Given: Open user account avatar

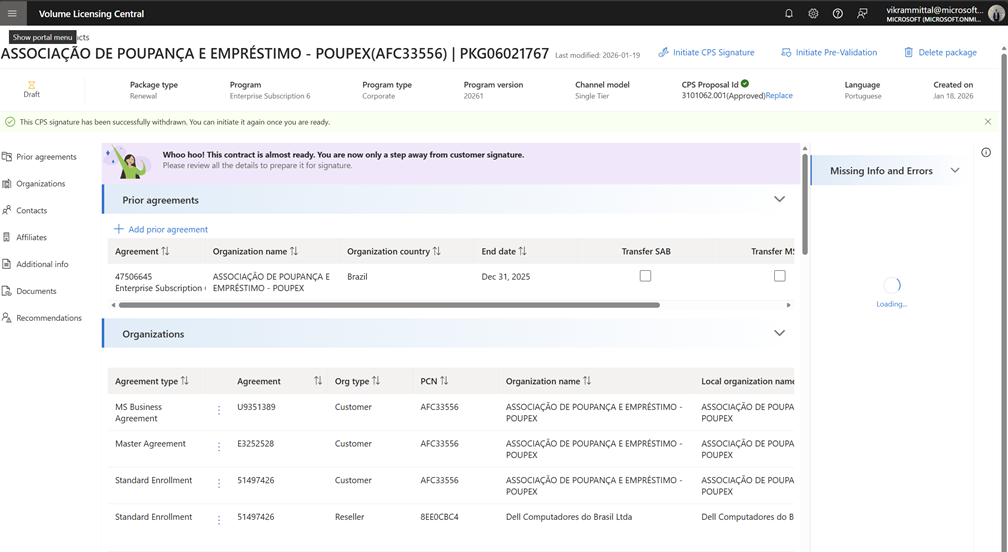Looking at the screenshot, I should click(x=996, y=13).
